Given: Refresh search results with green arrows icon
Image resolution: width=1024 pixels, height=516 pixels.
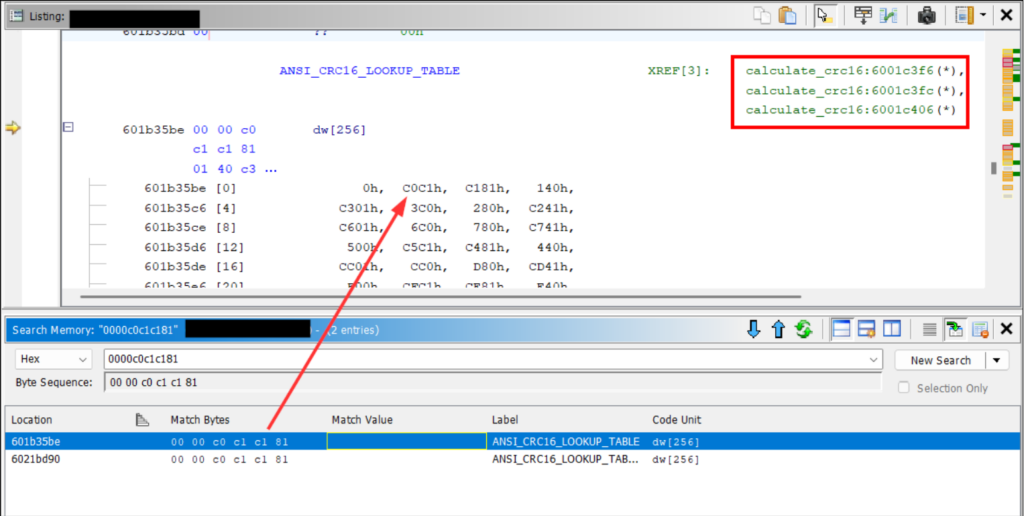Looking at the screenshot, I should pos(803,329).
